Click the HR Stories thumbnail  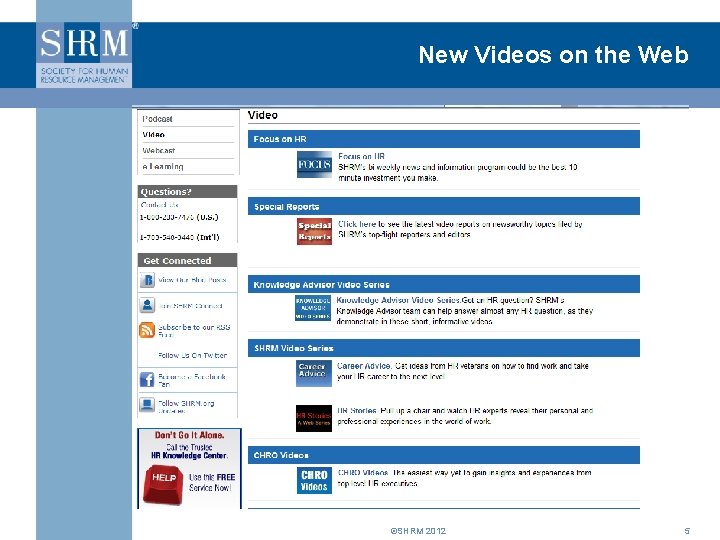click(314, 418)
